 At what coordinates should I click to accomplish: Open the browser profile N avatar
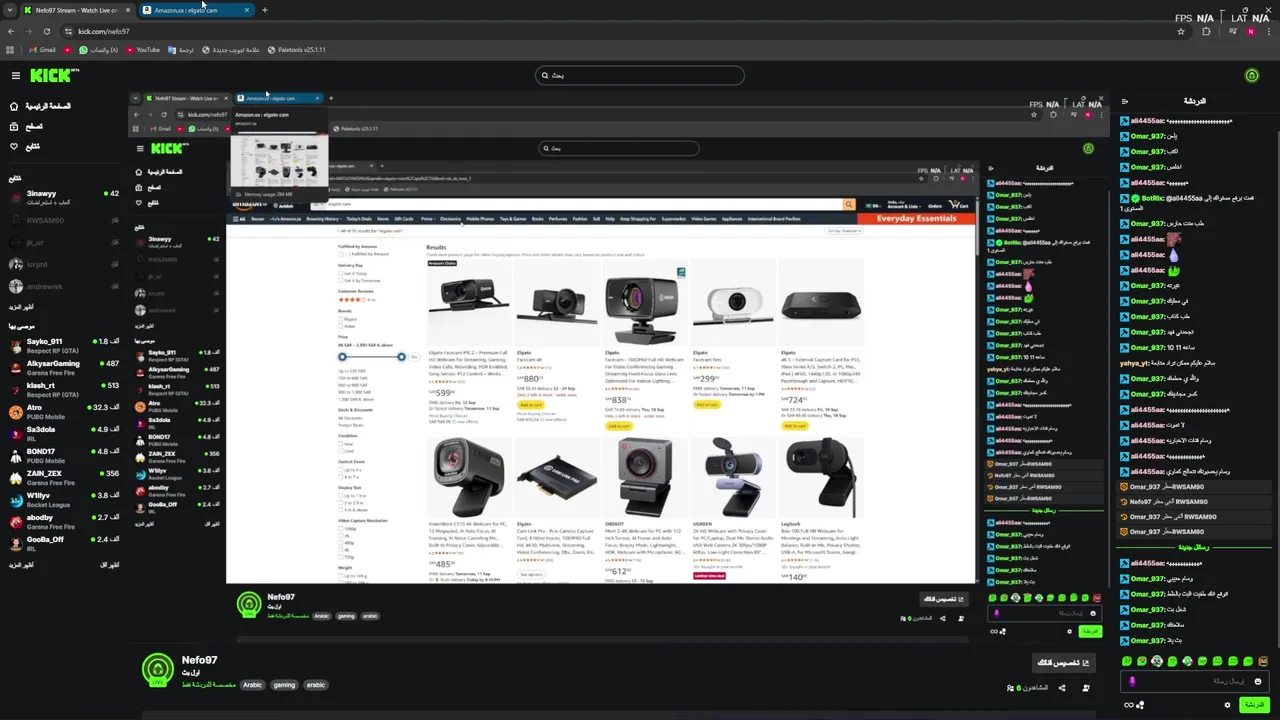tap(1250, 31)
